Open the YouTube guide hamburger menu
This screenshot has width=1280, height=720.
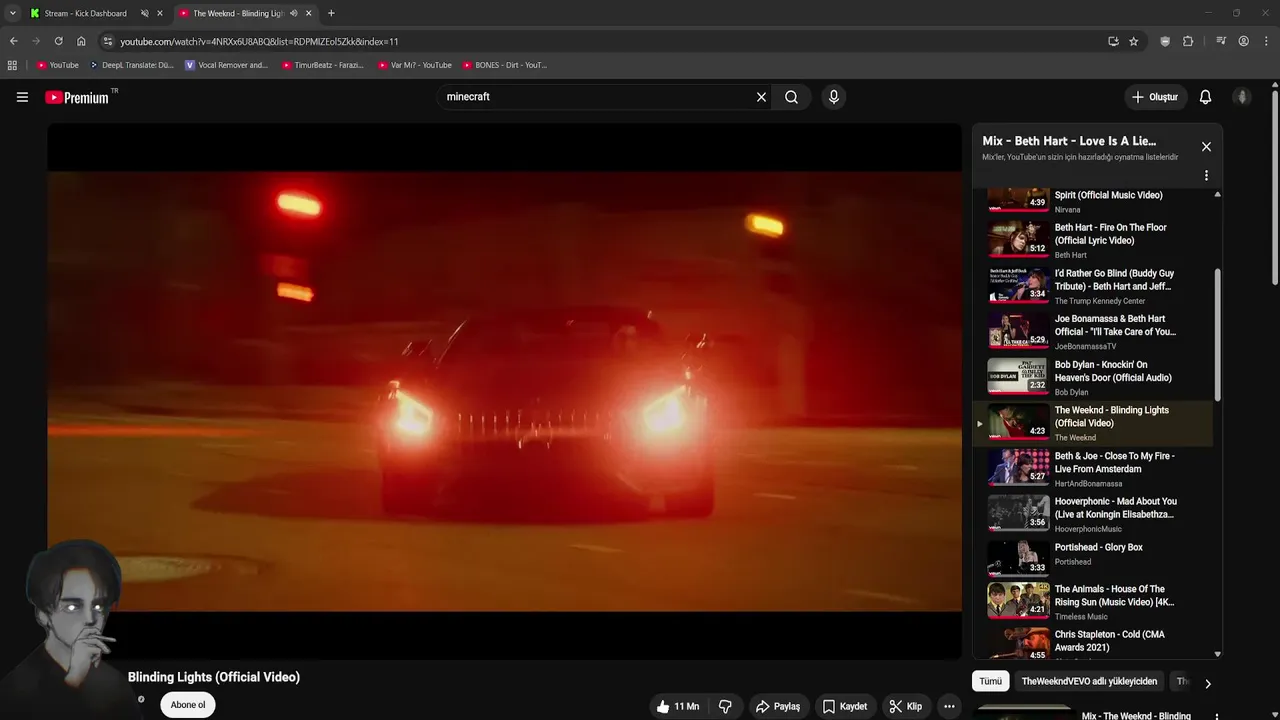tap(22, 97)
